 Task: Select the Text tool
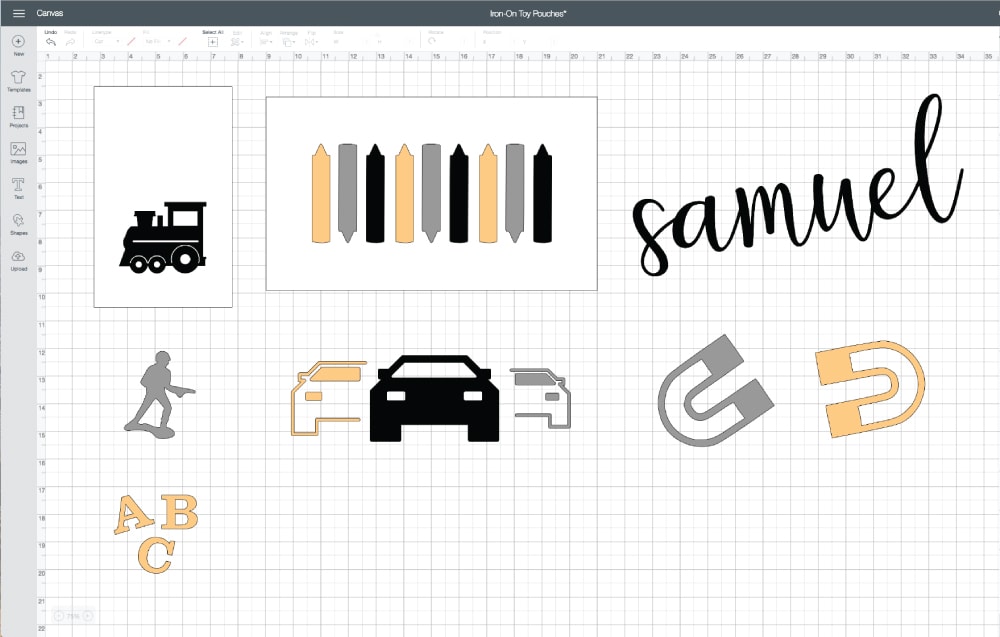tap(18, 185)
